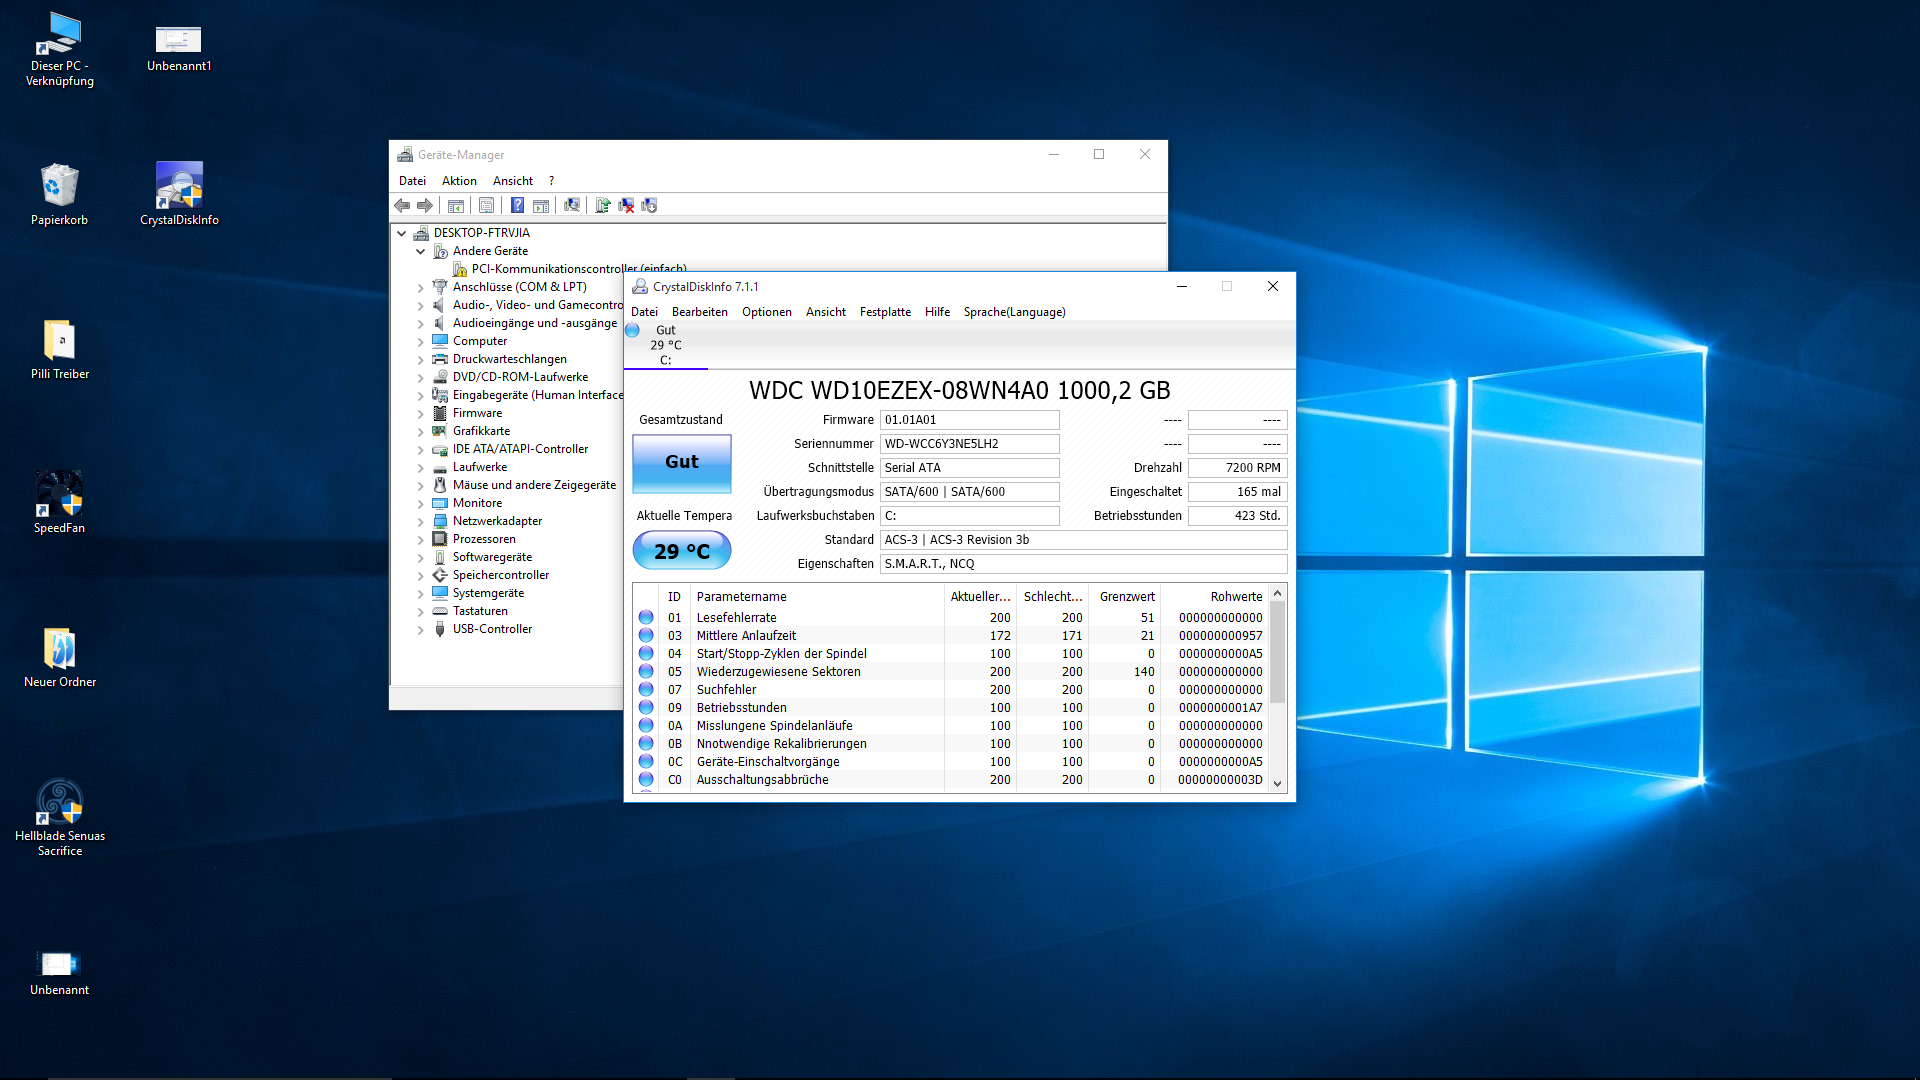The image size is (1920, 1080).
Task: Collapse the Andere Geräte node
Action: (x=421, y=251)
